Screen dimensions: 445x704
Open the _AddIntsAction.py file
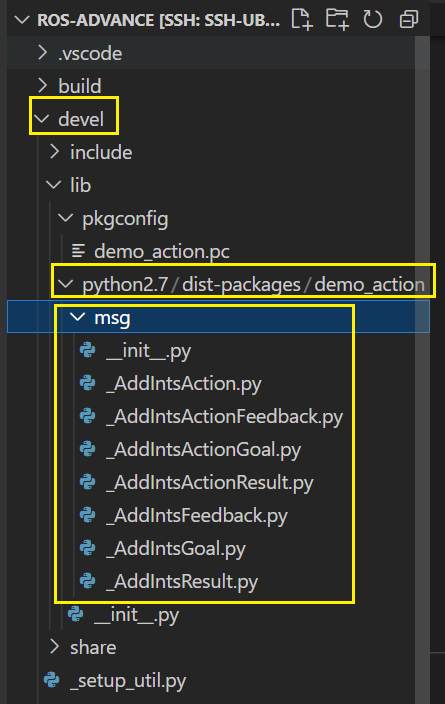[184, 384]
